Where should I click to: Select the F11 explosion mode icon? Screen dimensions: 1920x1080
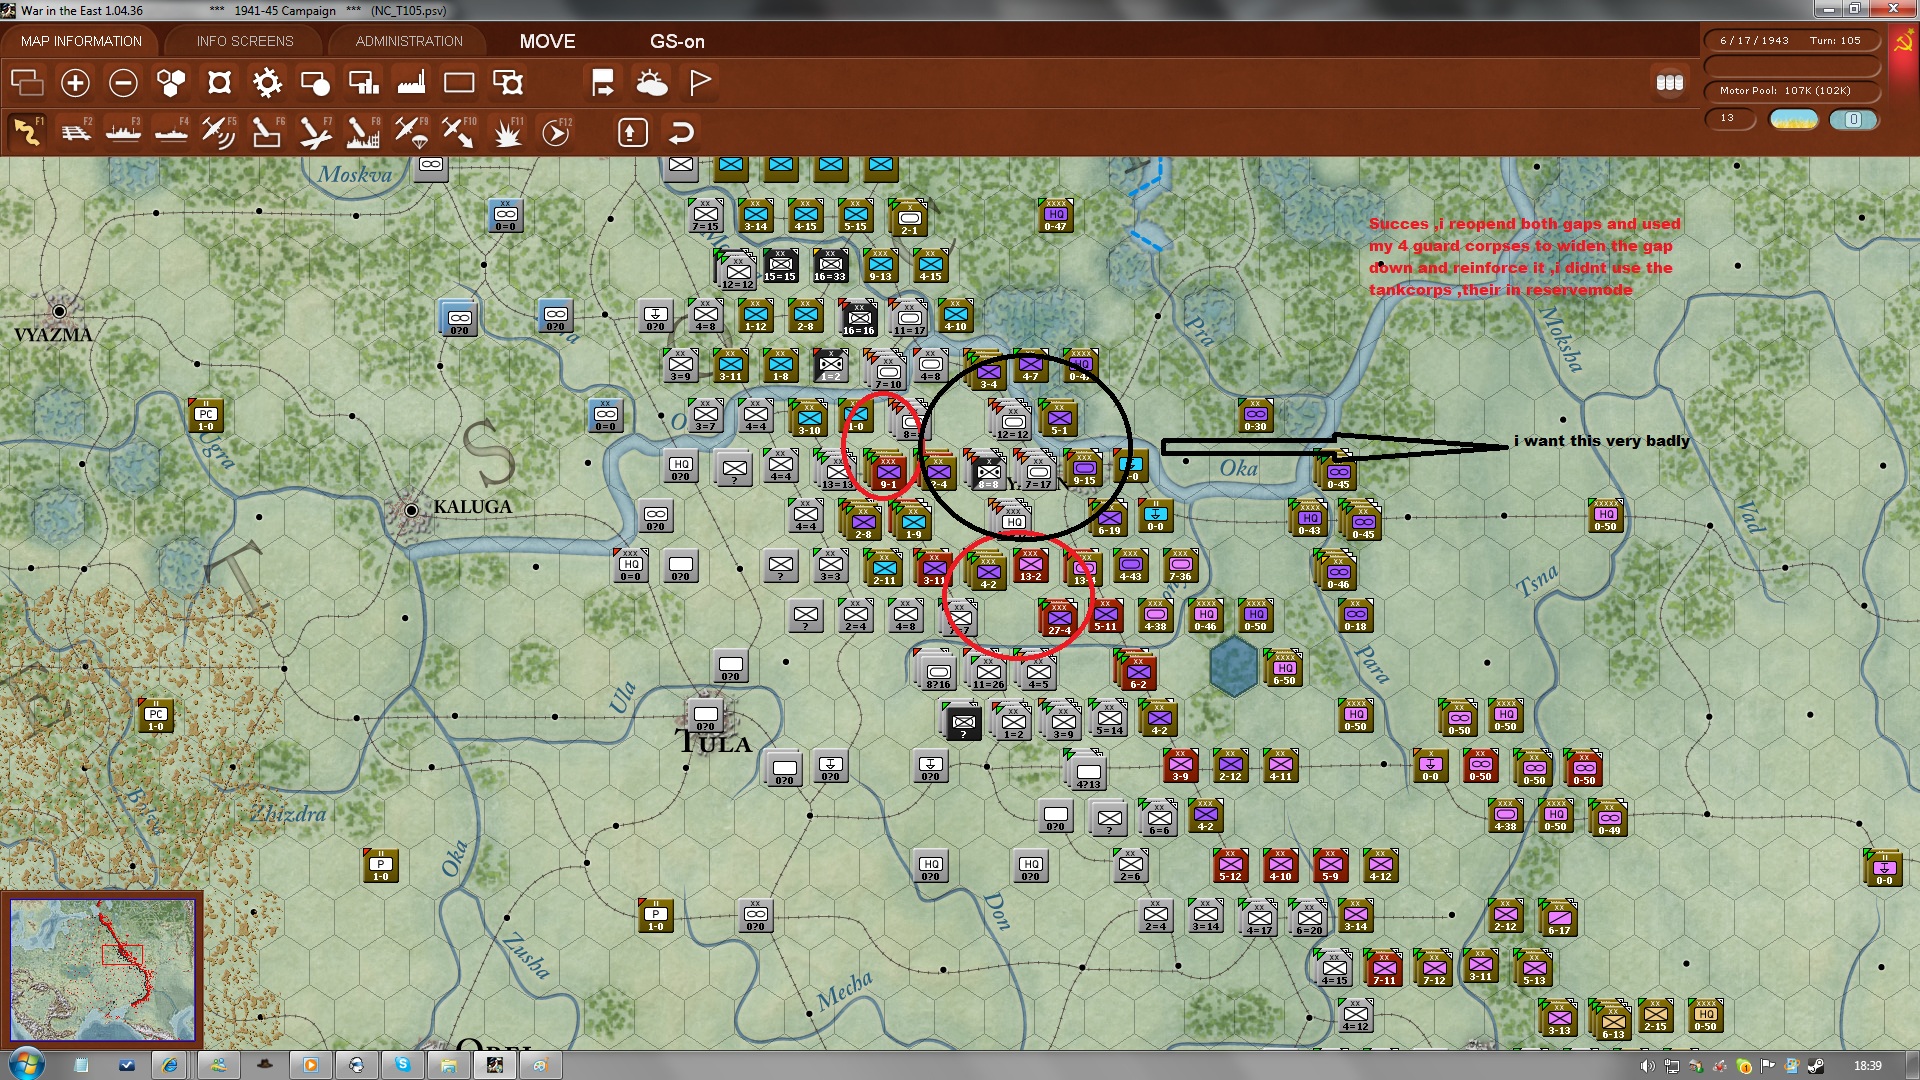(508, 132)
